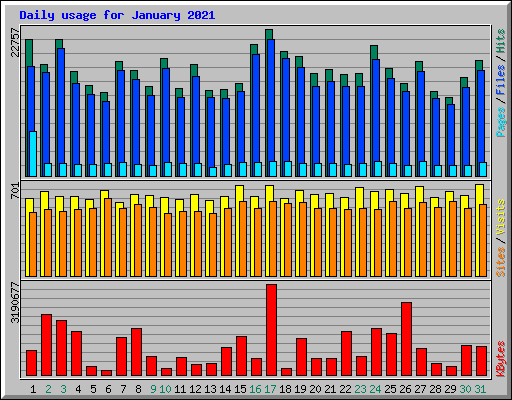Click the blue Files bar for day 17
512x400 pixels.
click(x=271, y=100)
